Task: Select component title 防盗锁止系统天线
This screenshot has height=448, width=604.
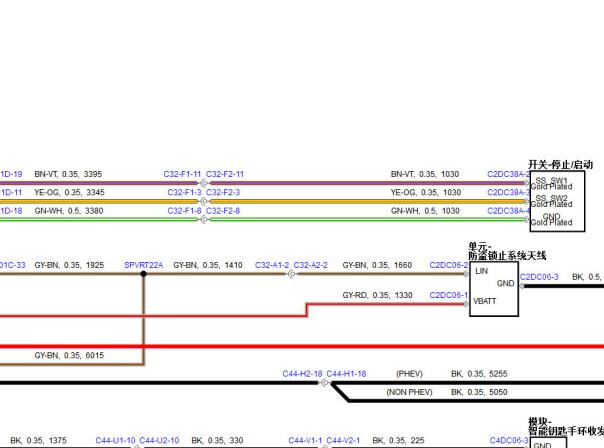Action: (x=507, y=255)
